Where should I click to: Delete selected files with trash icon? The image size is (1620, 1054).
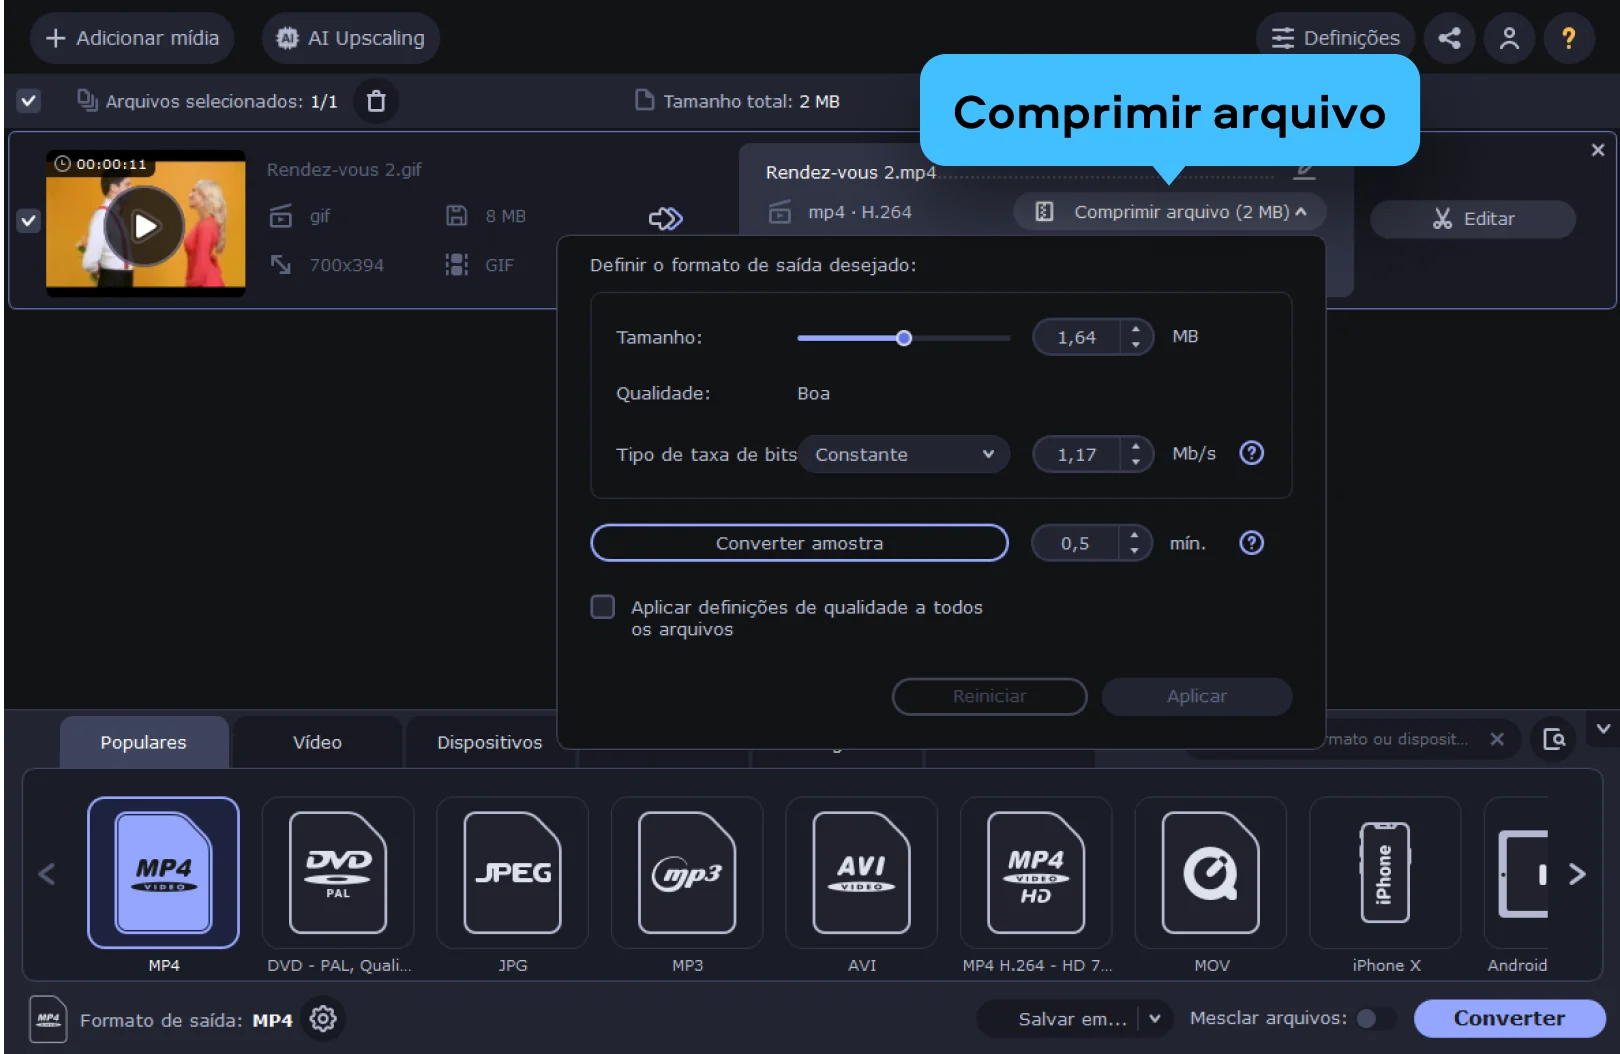click(376, 101)
